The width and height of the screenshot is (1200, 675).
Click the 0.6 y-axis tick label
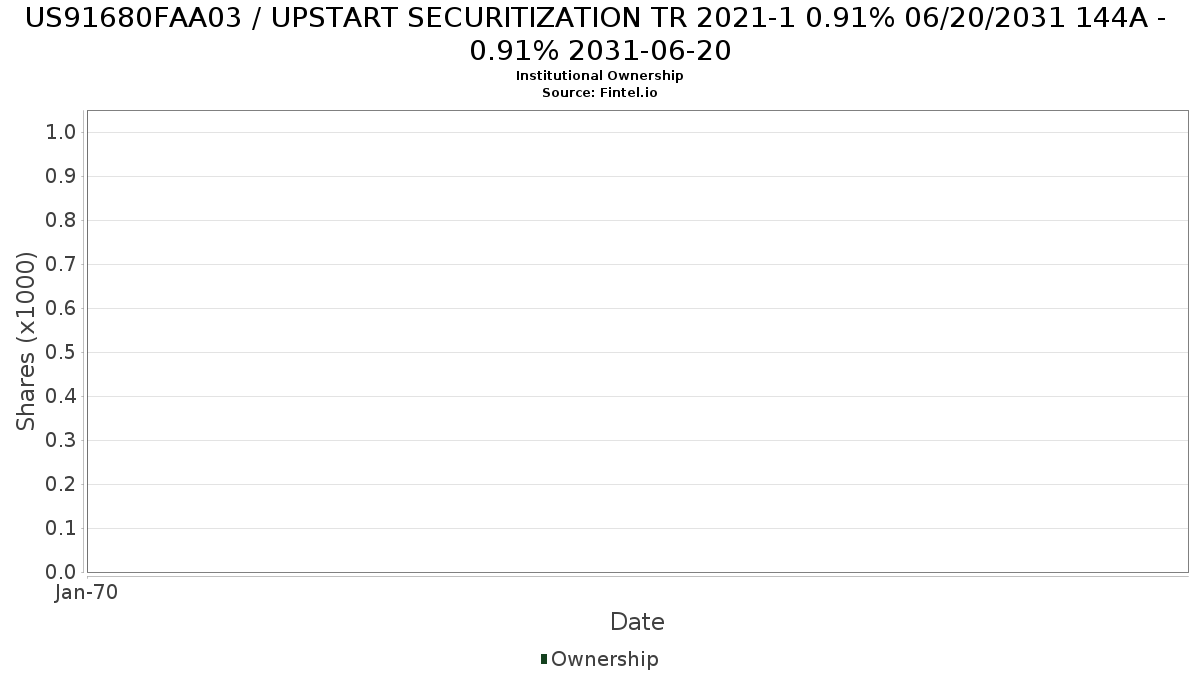pyautogui.click(x=61, y=309)
